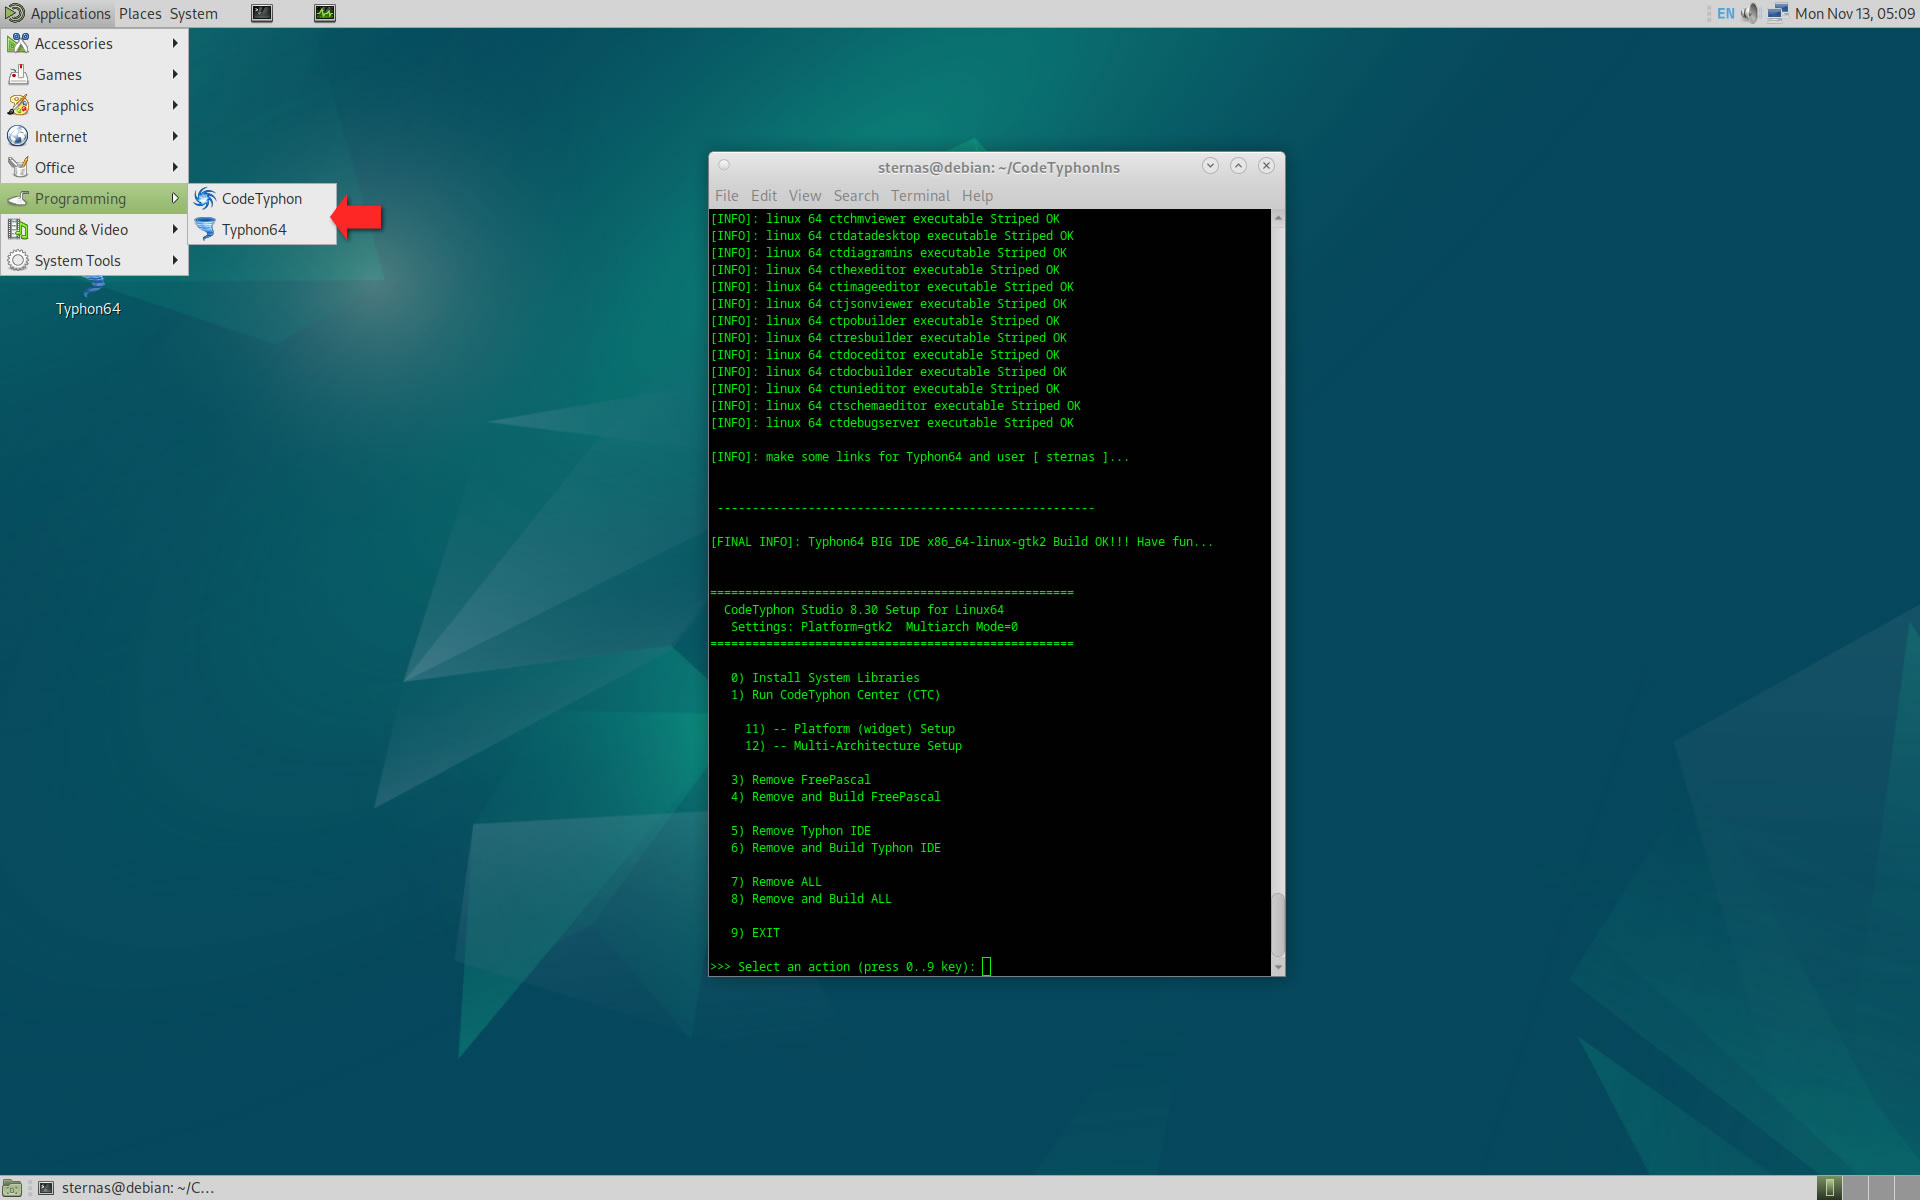
Task: Launch Typhon64 from Programming submenu
Action: click(x=263, y=230)
